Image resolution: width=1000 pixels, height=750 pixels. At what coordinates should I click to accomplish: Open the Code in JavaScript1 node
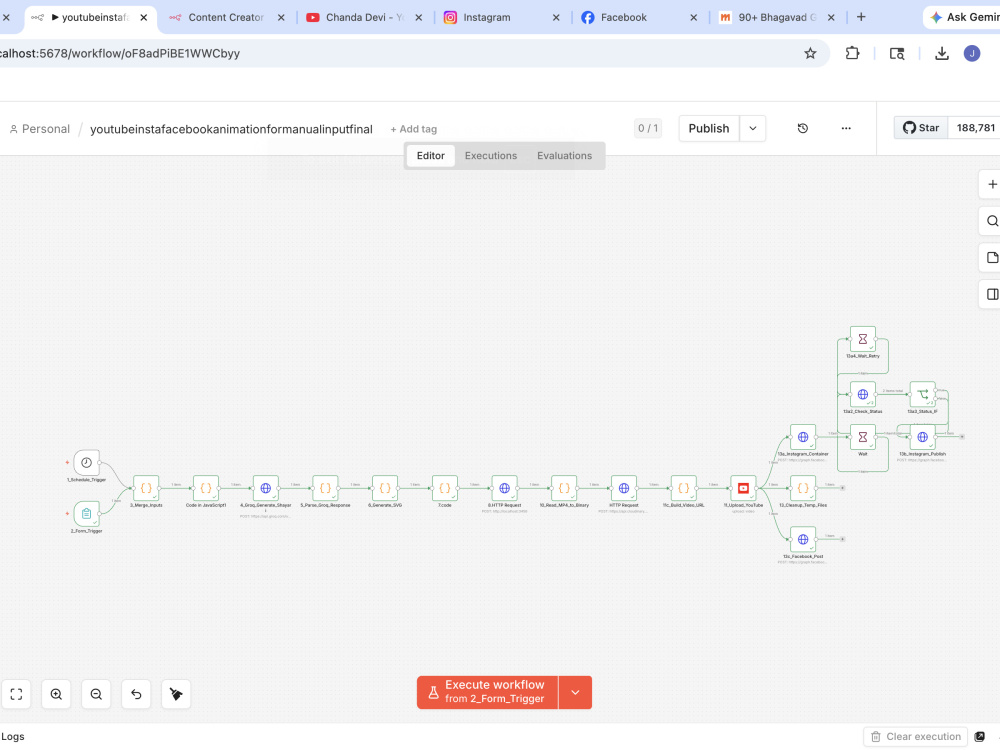click(205, 488)
